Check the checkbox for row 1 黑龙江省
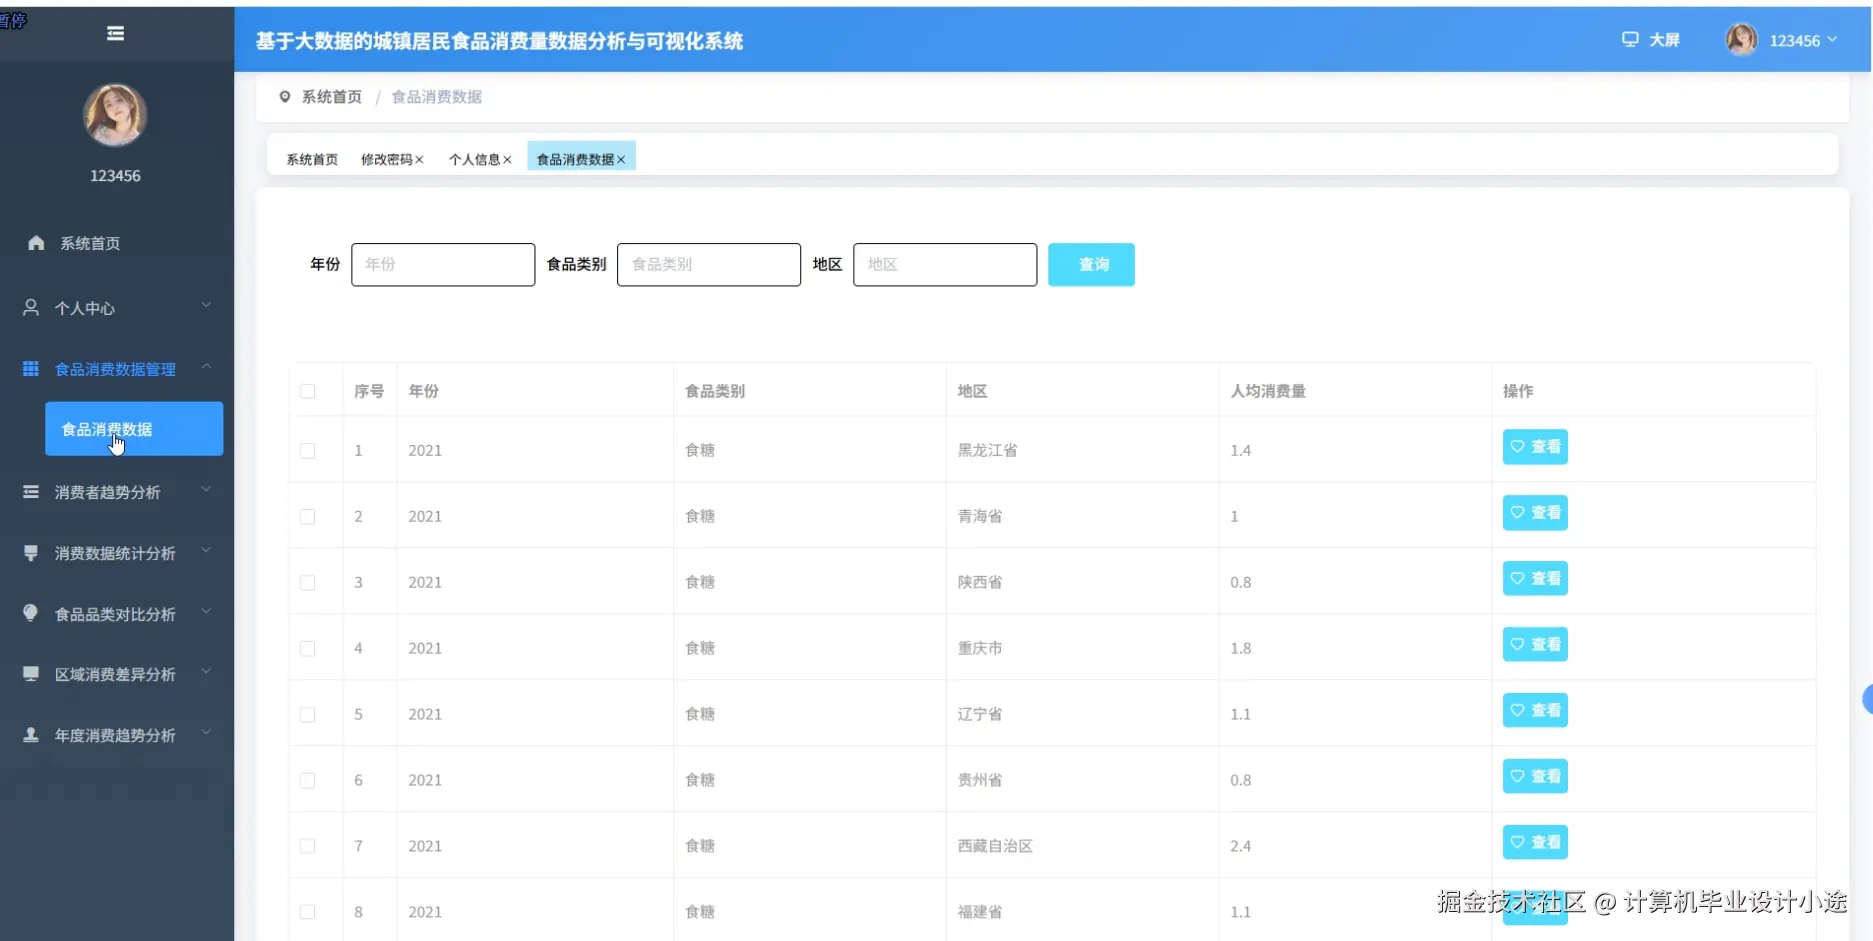The height and width of the screenshot is (941, 1873). [x=308, y=450]
